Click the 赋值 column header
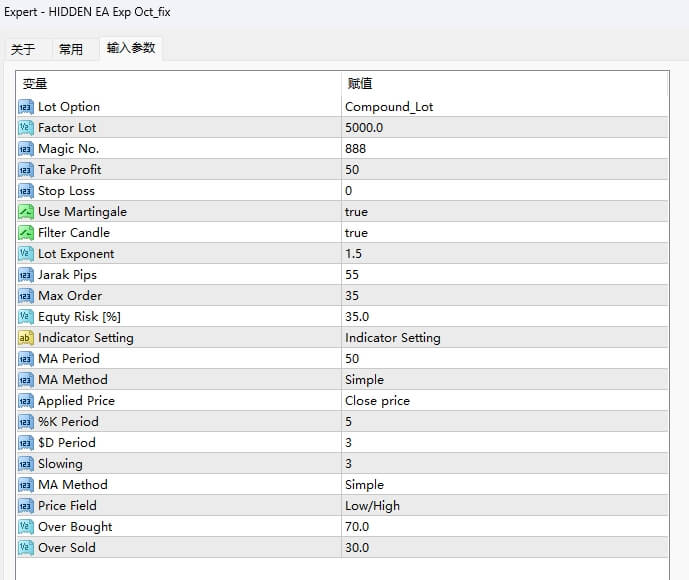The image size is (689, 580). pos(360,84)
